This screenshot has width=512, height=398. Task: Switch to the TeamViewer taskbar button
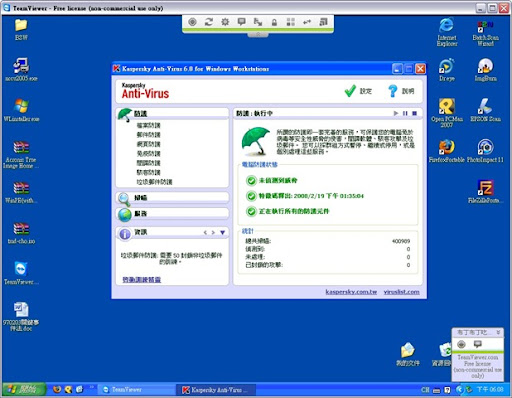136,389
